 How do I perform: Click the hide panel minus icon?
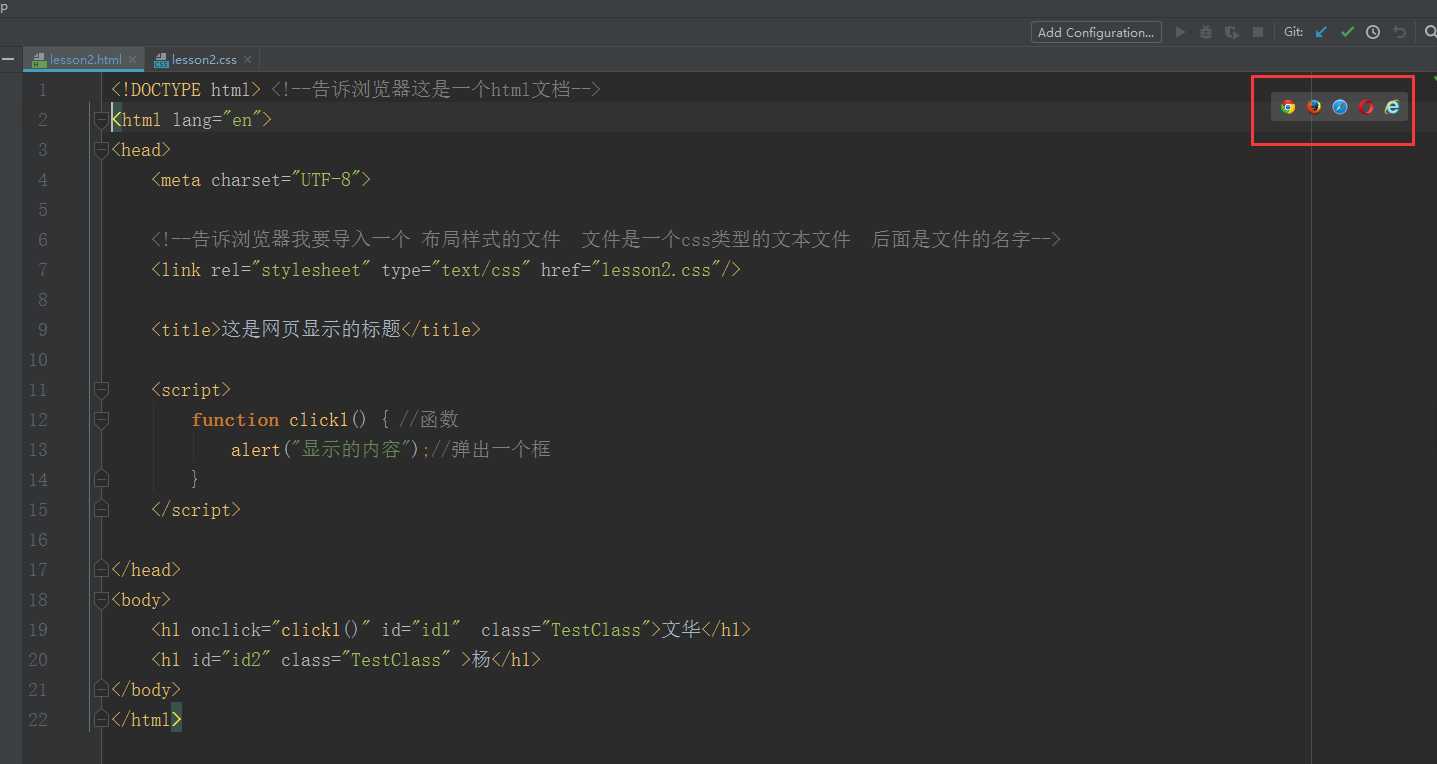[8, 59]
